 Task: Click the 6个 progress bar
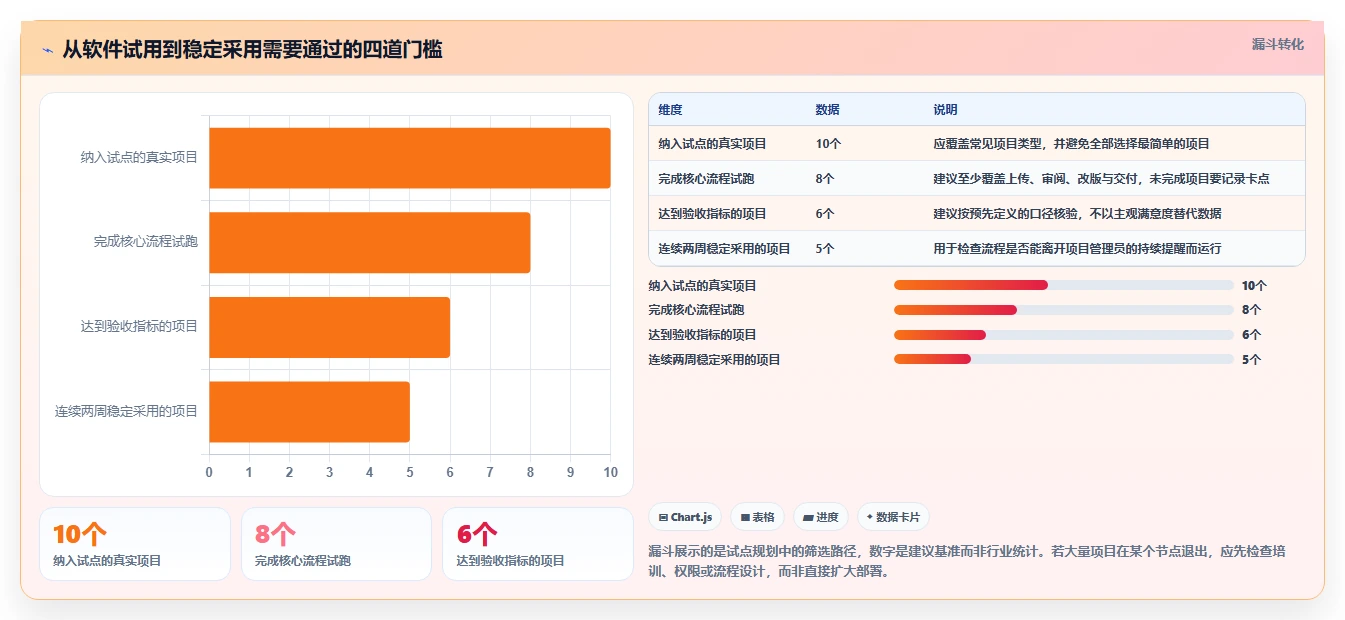click(x=1064, y=335)
